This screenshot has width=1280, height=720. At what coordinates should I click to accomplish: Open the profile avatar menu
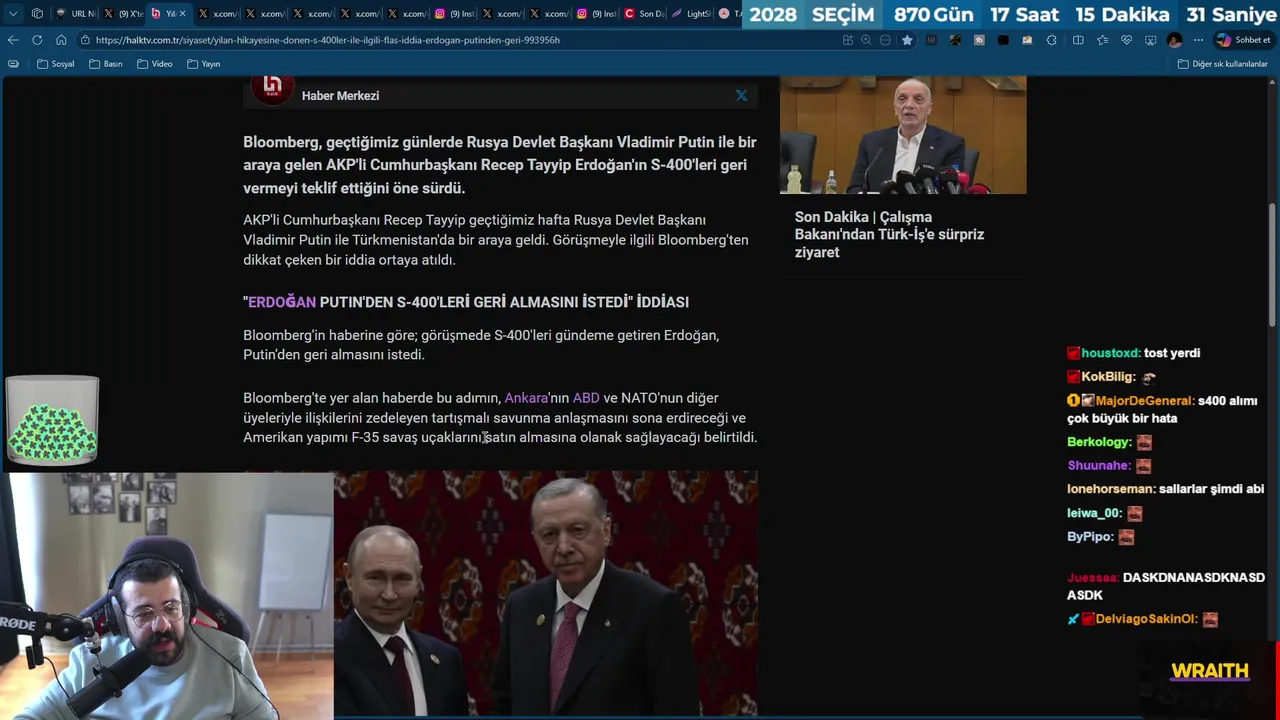(1175, 40)
